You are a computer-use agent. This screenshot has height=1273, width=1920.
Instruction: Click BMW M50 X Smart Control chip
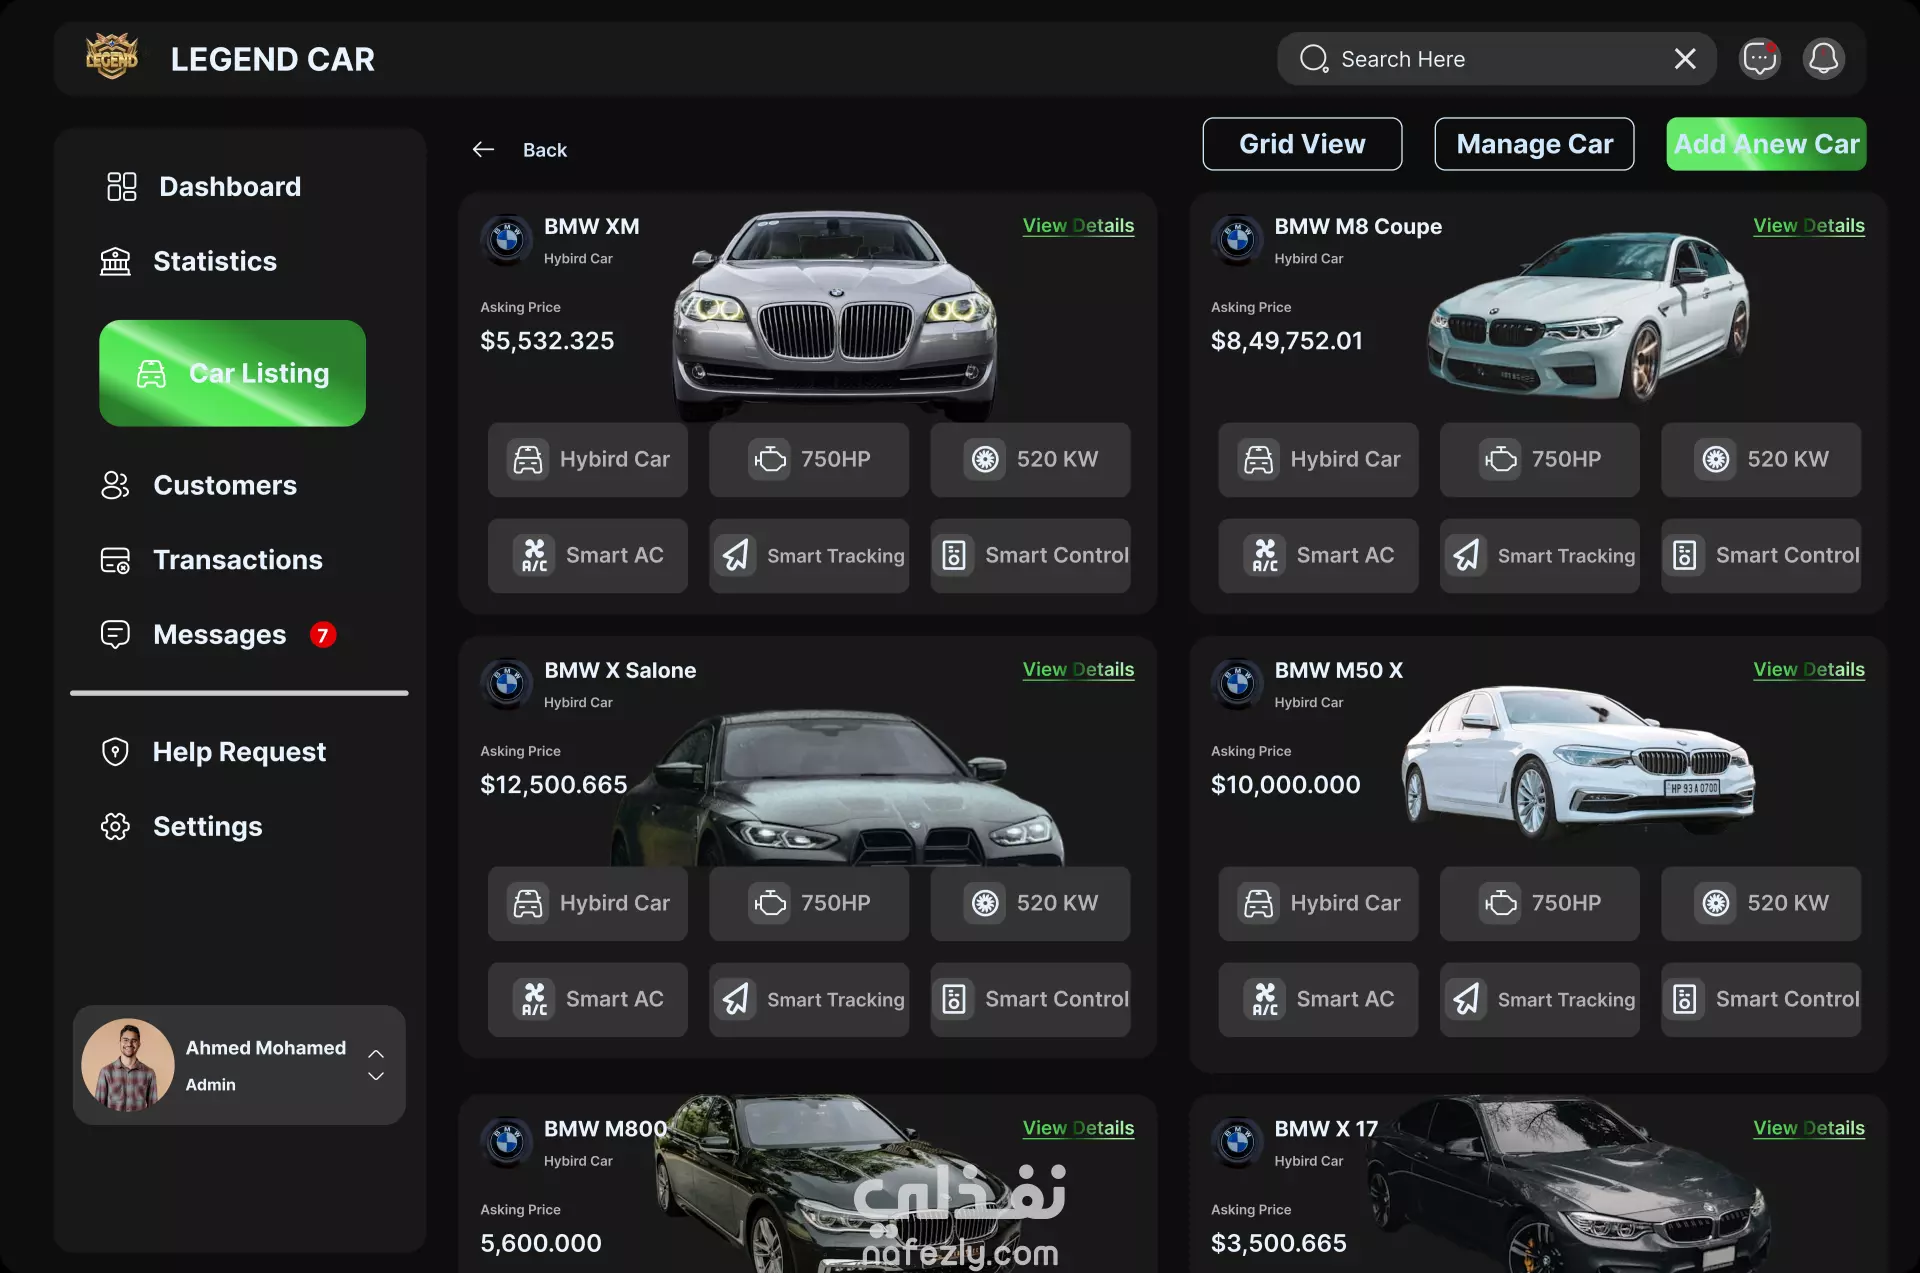pyautogui.click(x=1760, y=1000)
